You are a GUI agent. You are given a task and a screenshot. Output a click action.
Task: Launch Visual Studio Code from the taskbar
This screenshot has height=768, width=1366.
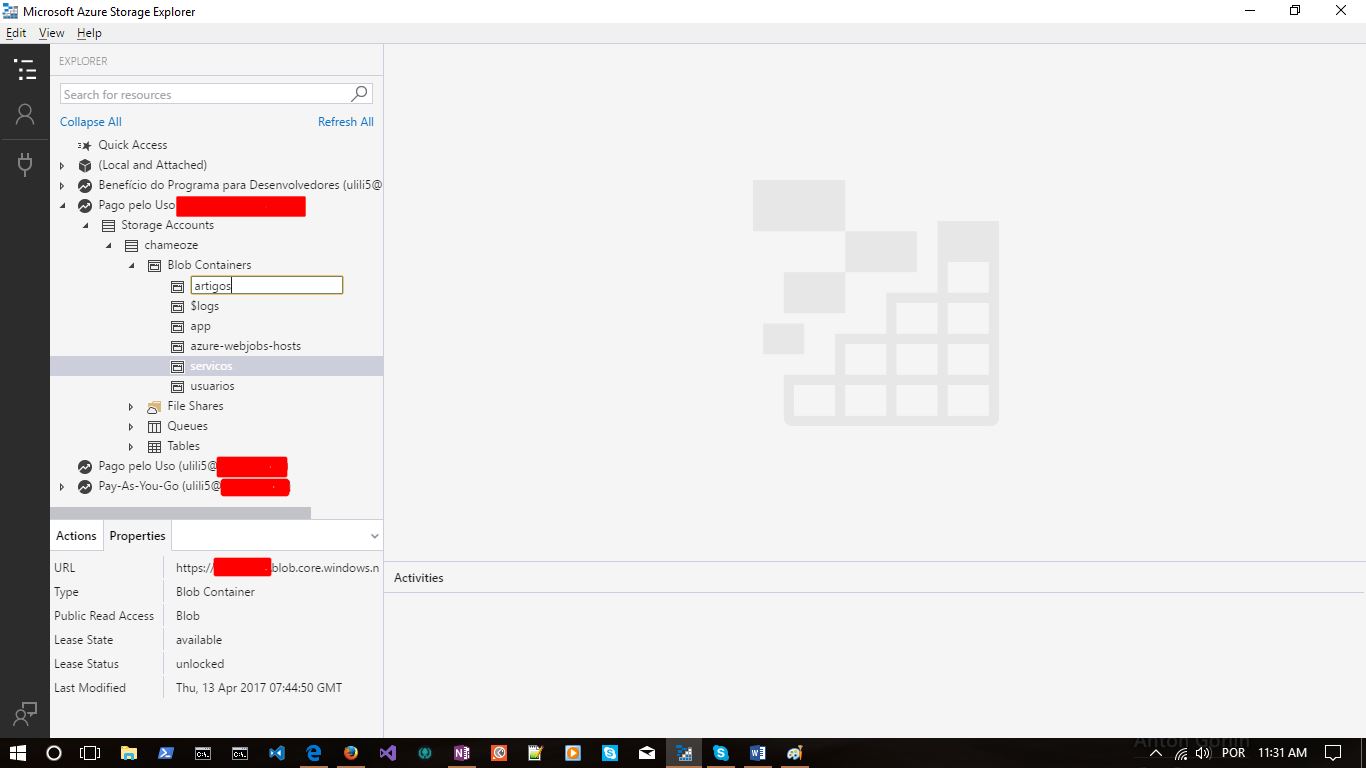point(277,753)
